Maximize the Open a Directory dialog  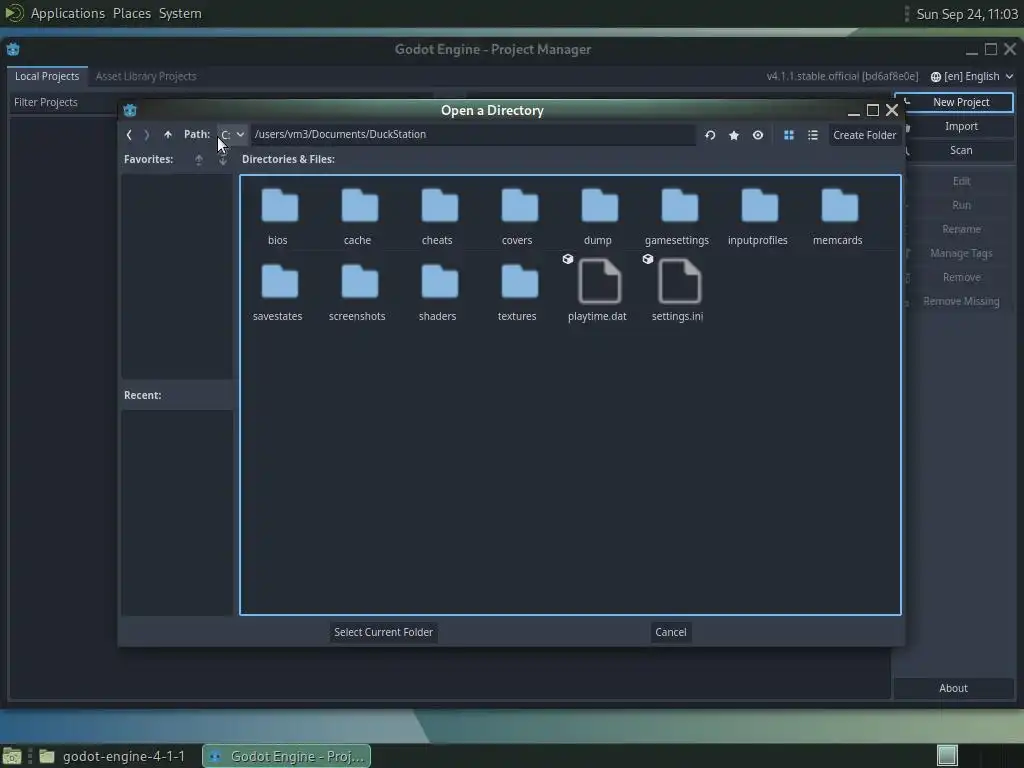point(872,110)
